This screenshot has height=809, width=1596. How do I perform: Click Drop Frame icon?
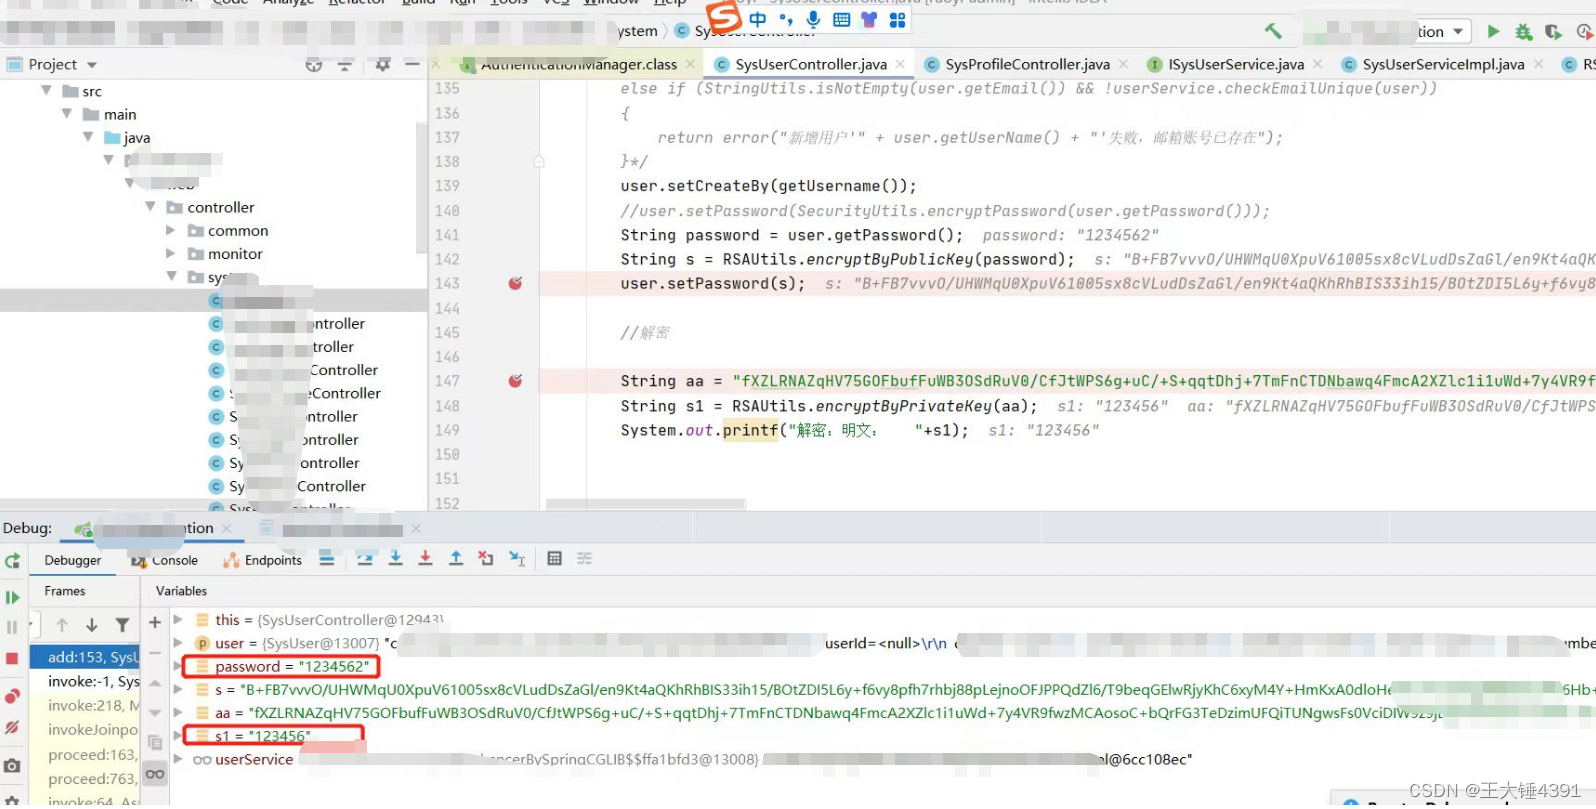click(x=486, y=559)
